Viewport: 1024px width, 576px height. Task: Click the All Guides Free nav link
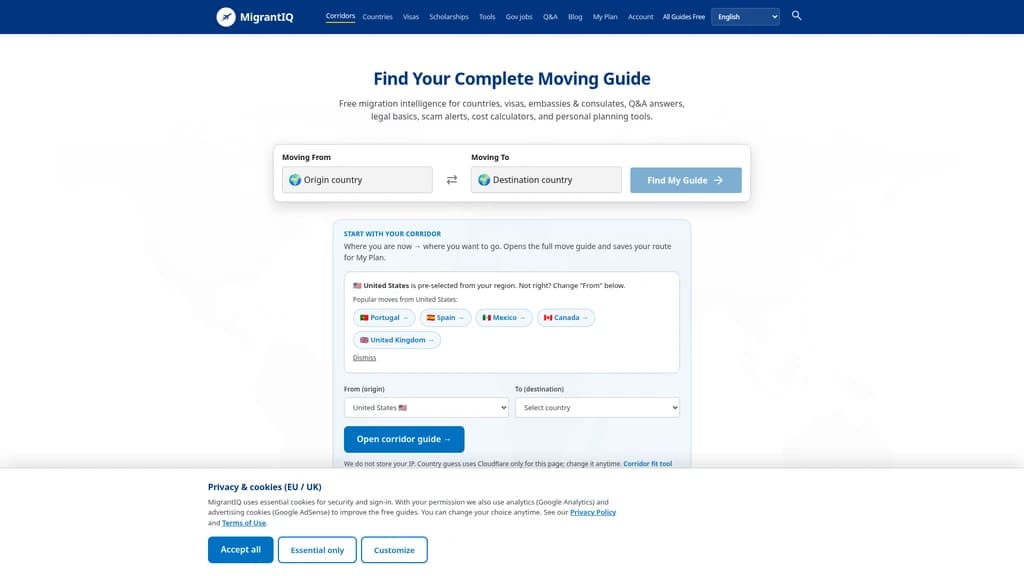pos(684,17)
